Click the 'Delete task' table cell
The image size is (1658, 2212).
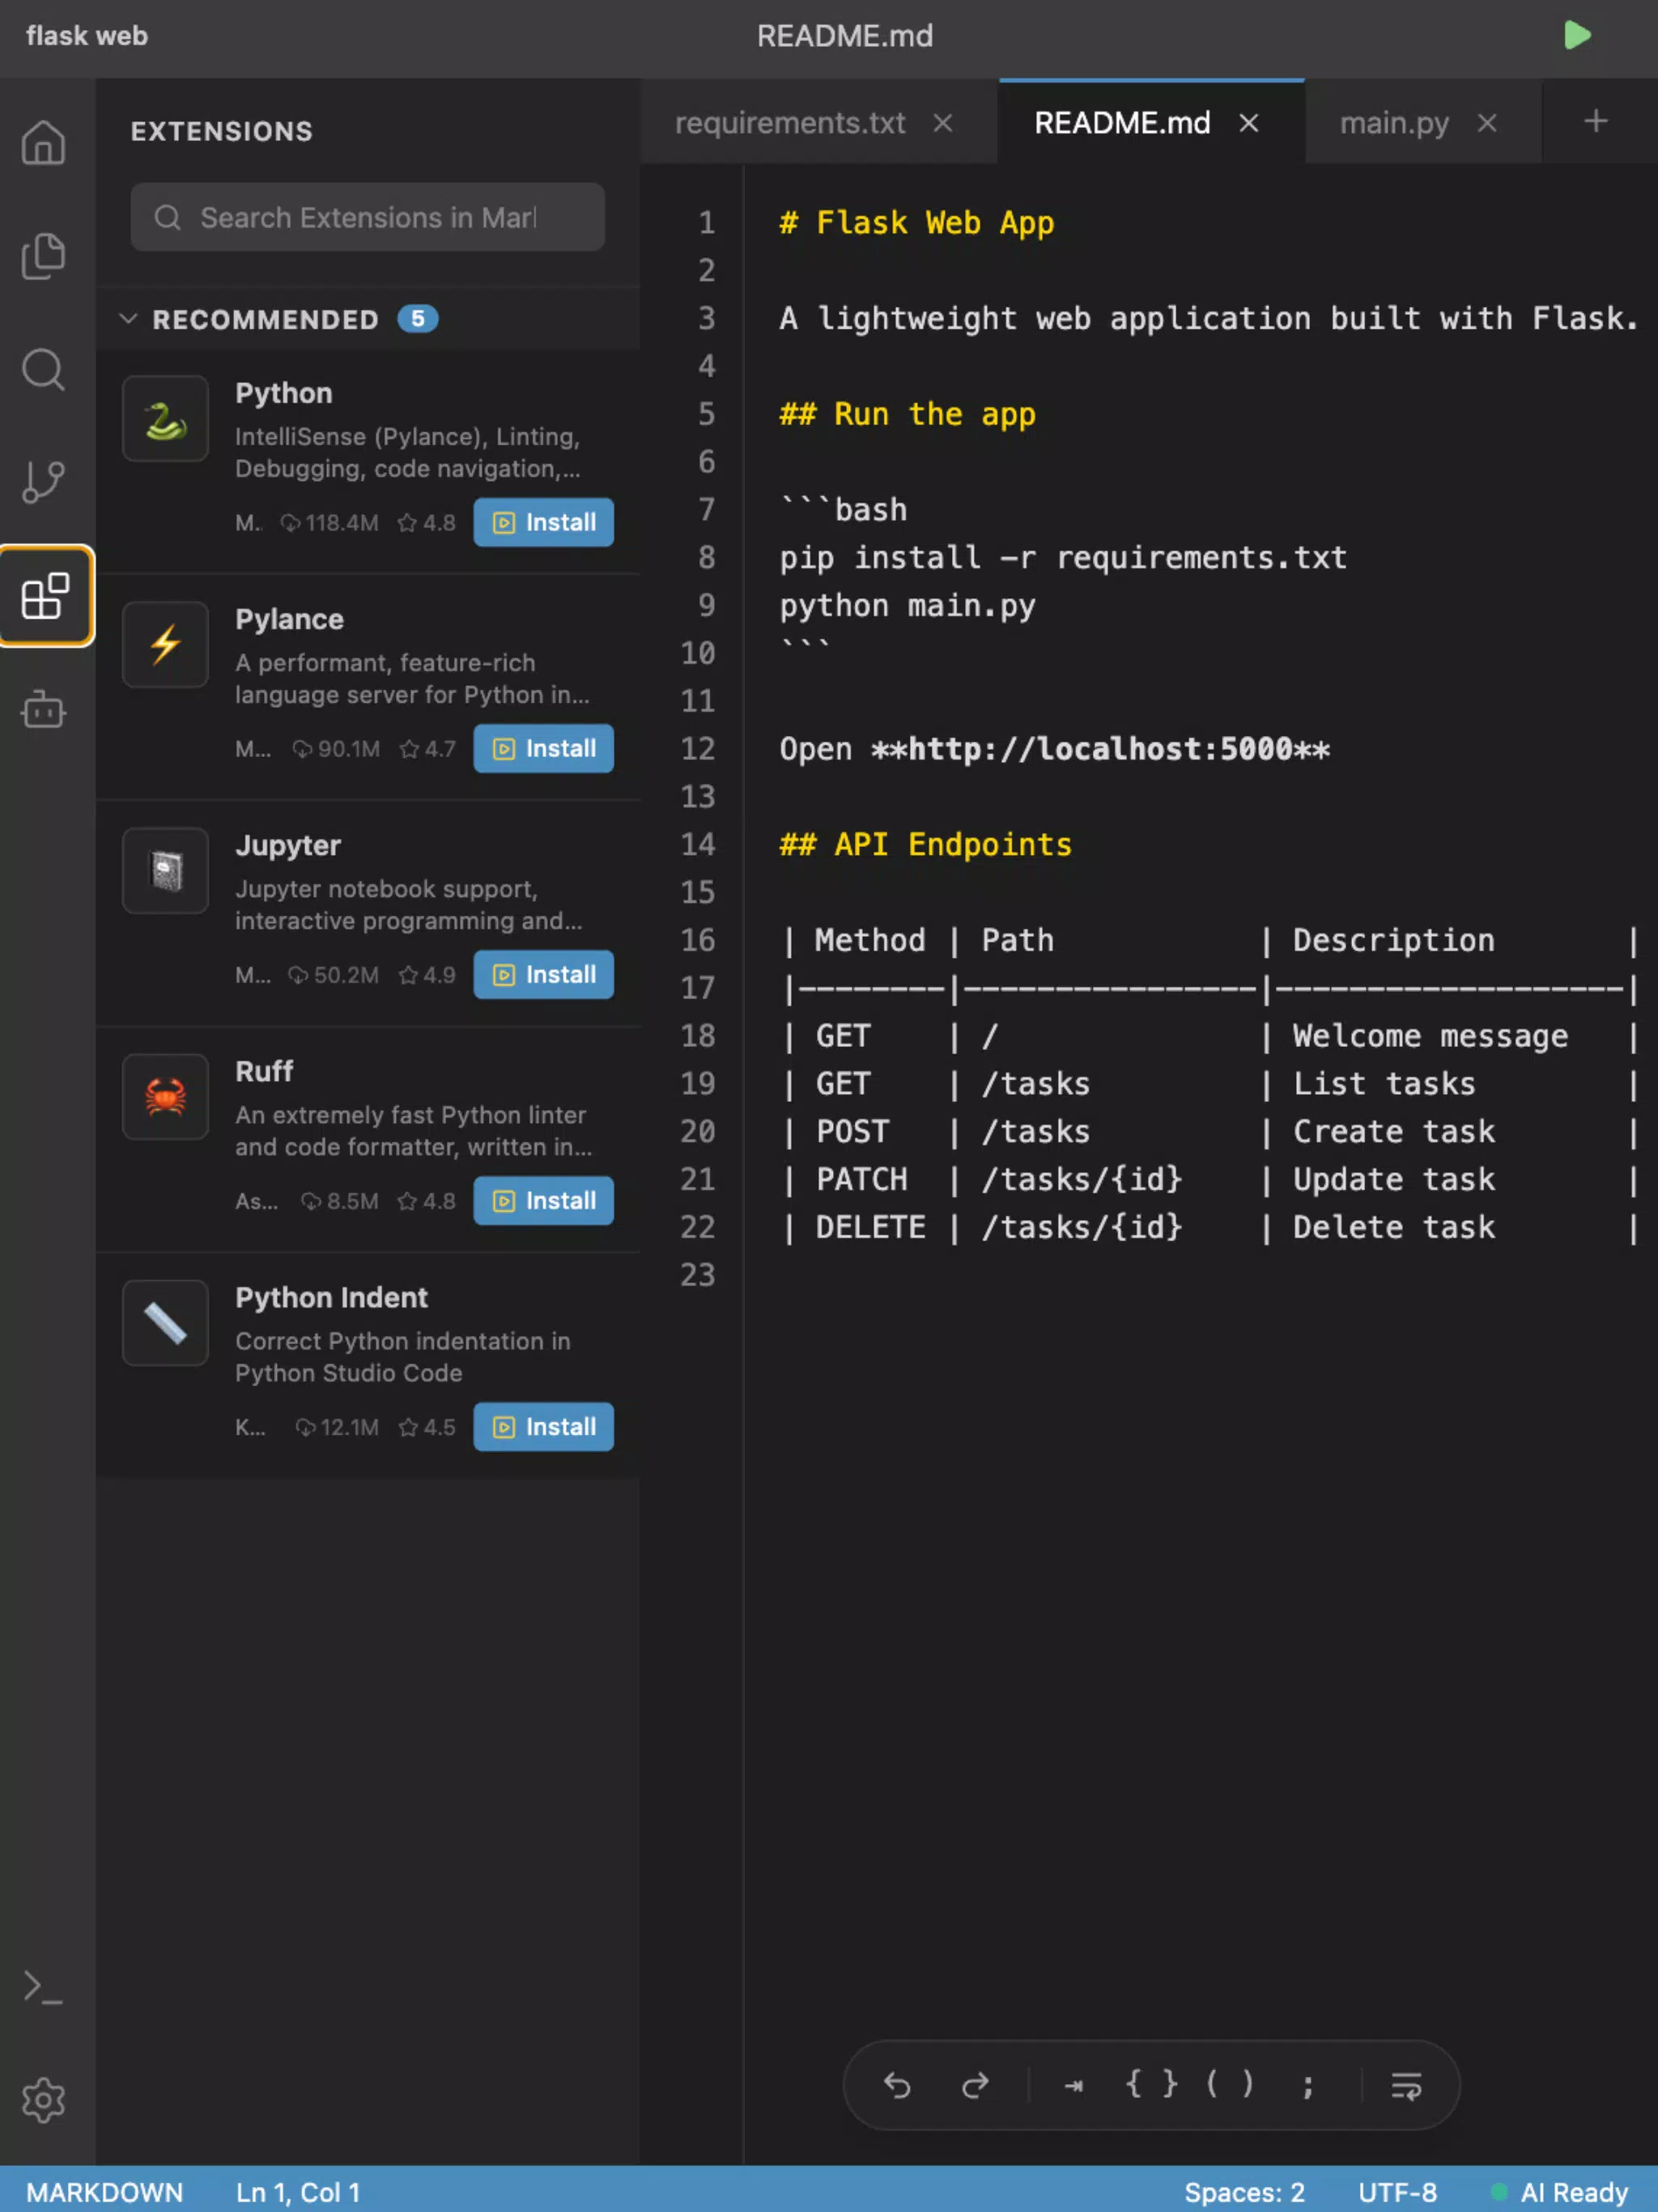[x=1394, y=1227]
